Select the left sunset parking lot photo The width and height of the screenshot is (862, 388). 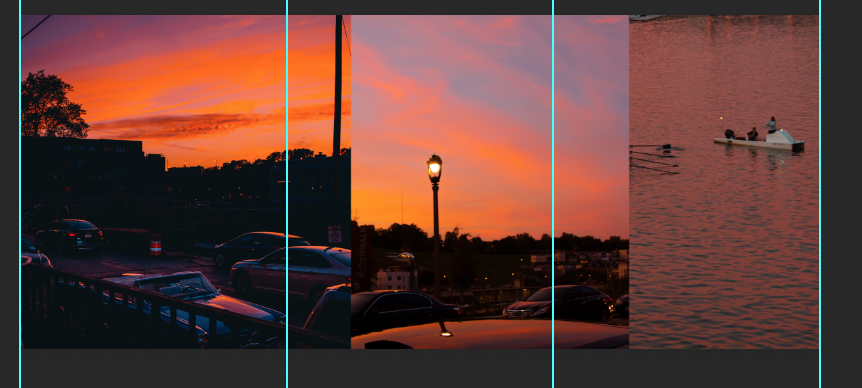pyautogui.click(x=186, y=181)
